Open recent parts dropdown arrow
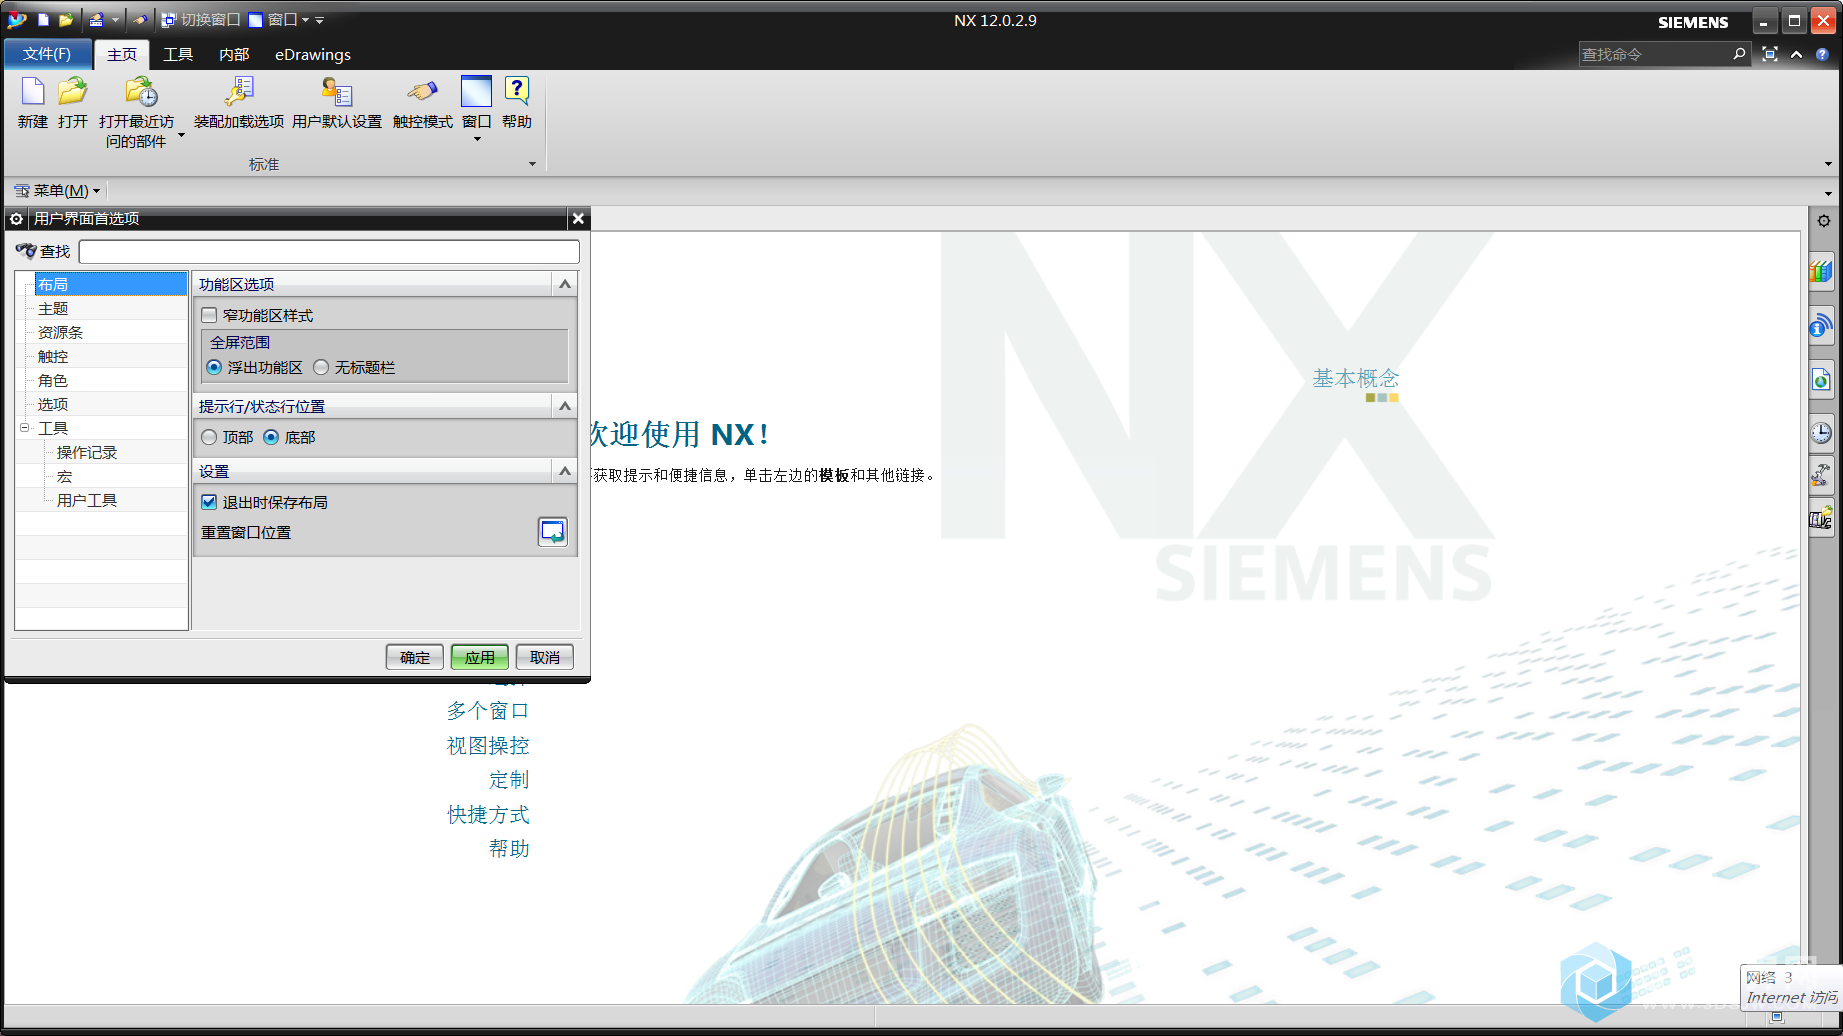This screenshot has width=1843, height=1036. coord(181,134)
